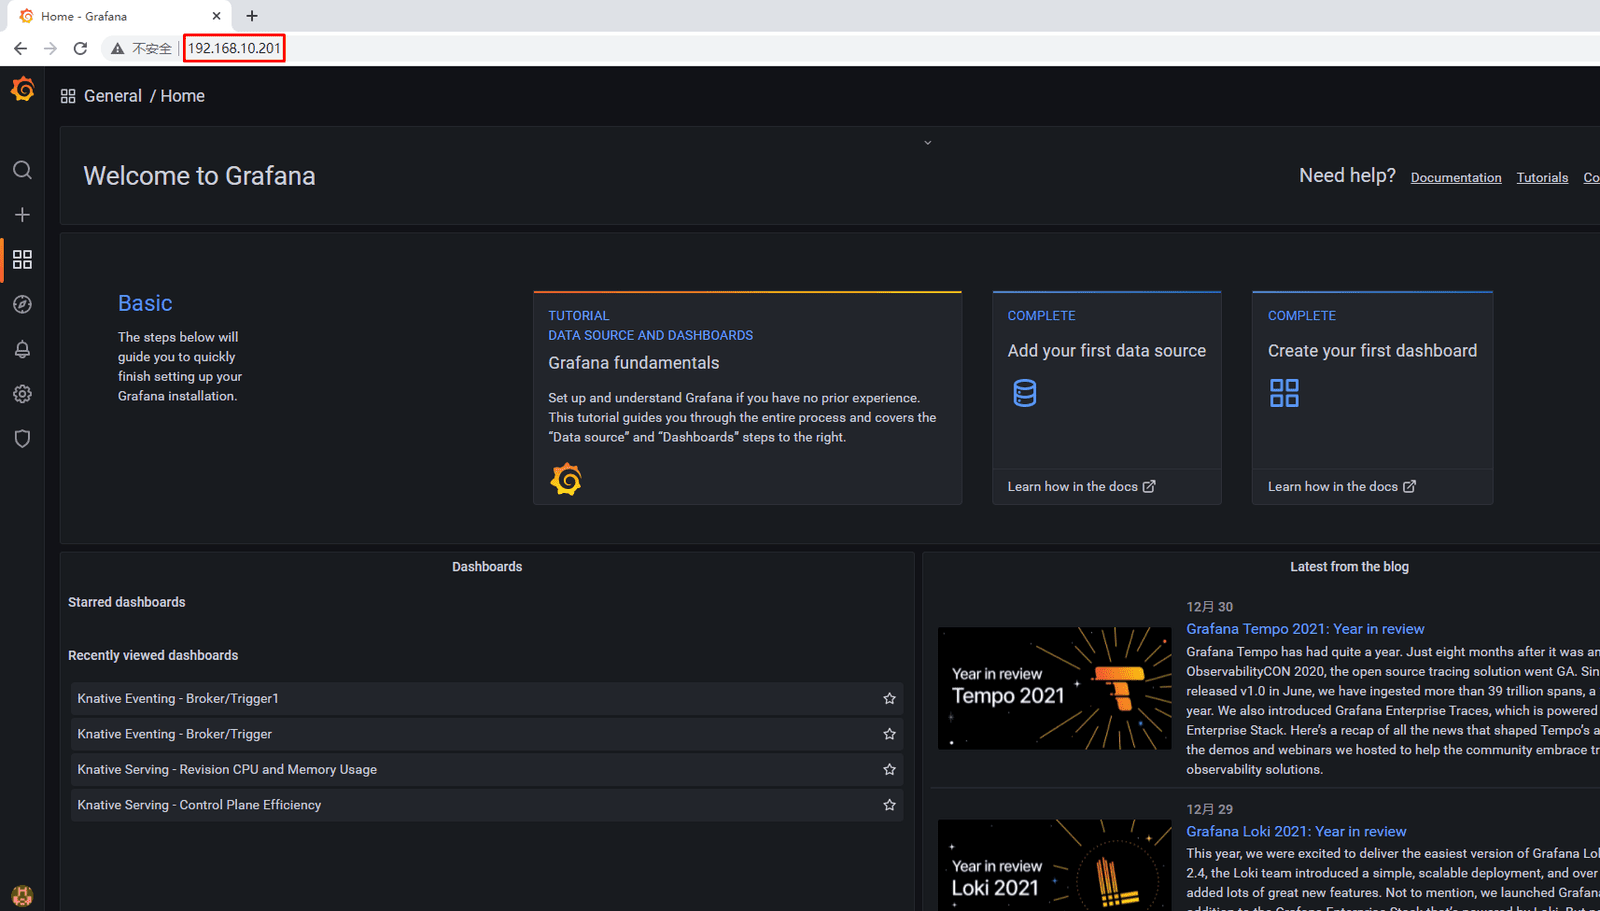Open Knative Serving - Control Plane Efficiency
Image resolution: width=1600 pixels, height=911 pixels.
click(x=486, y=805)
